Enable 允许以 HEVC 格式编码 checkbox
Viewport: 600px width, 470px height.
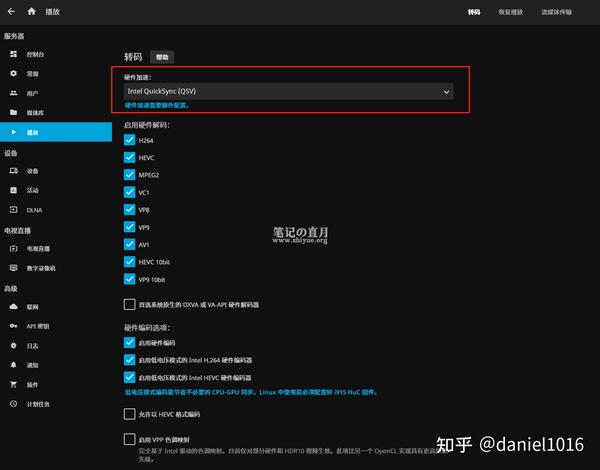129,414
